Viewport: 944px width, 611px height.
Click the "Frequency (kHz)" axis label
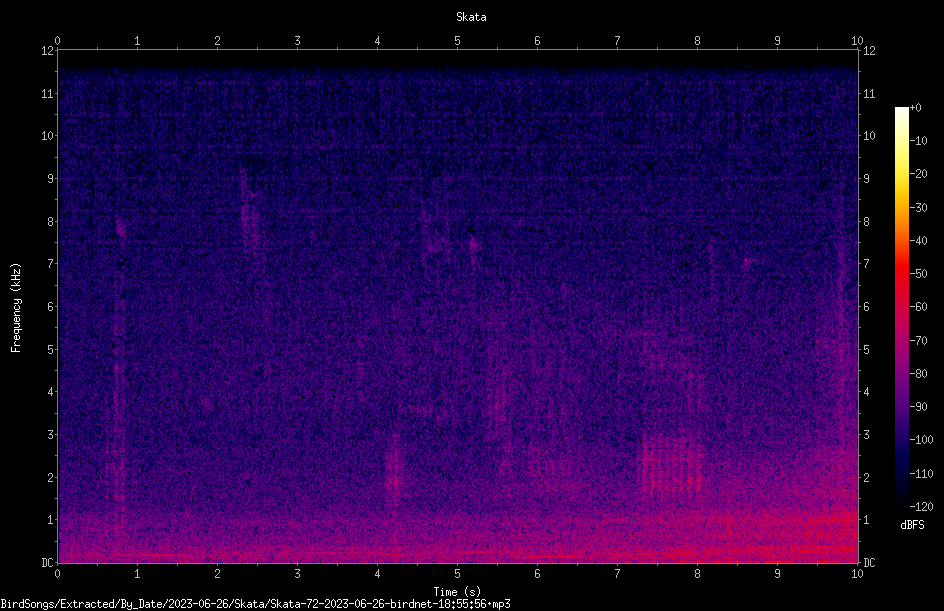click(x=16, y=308)
